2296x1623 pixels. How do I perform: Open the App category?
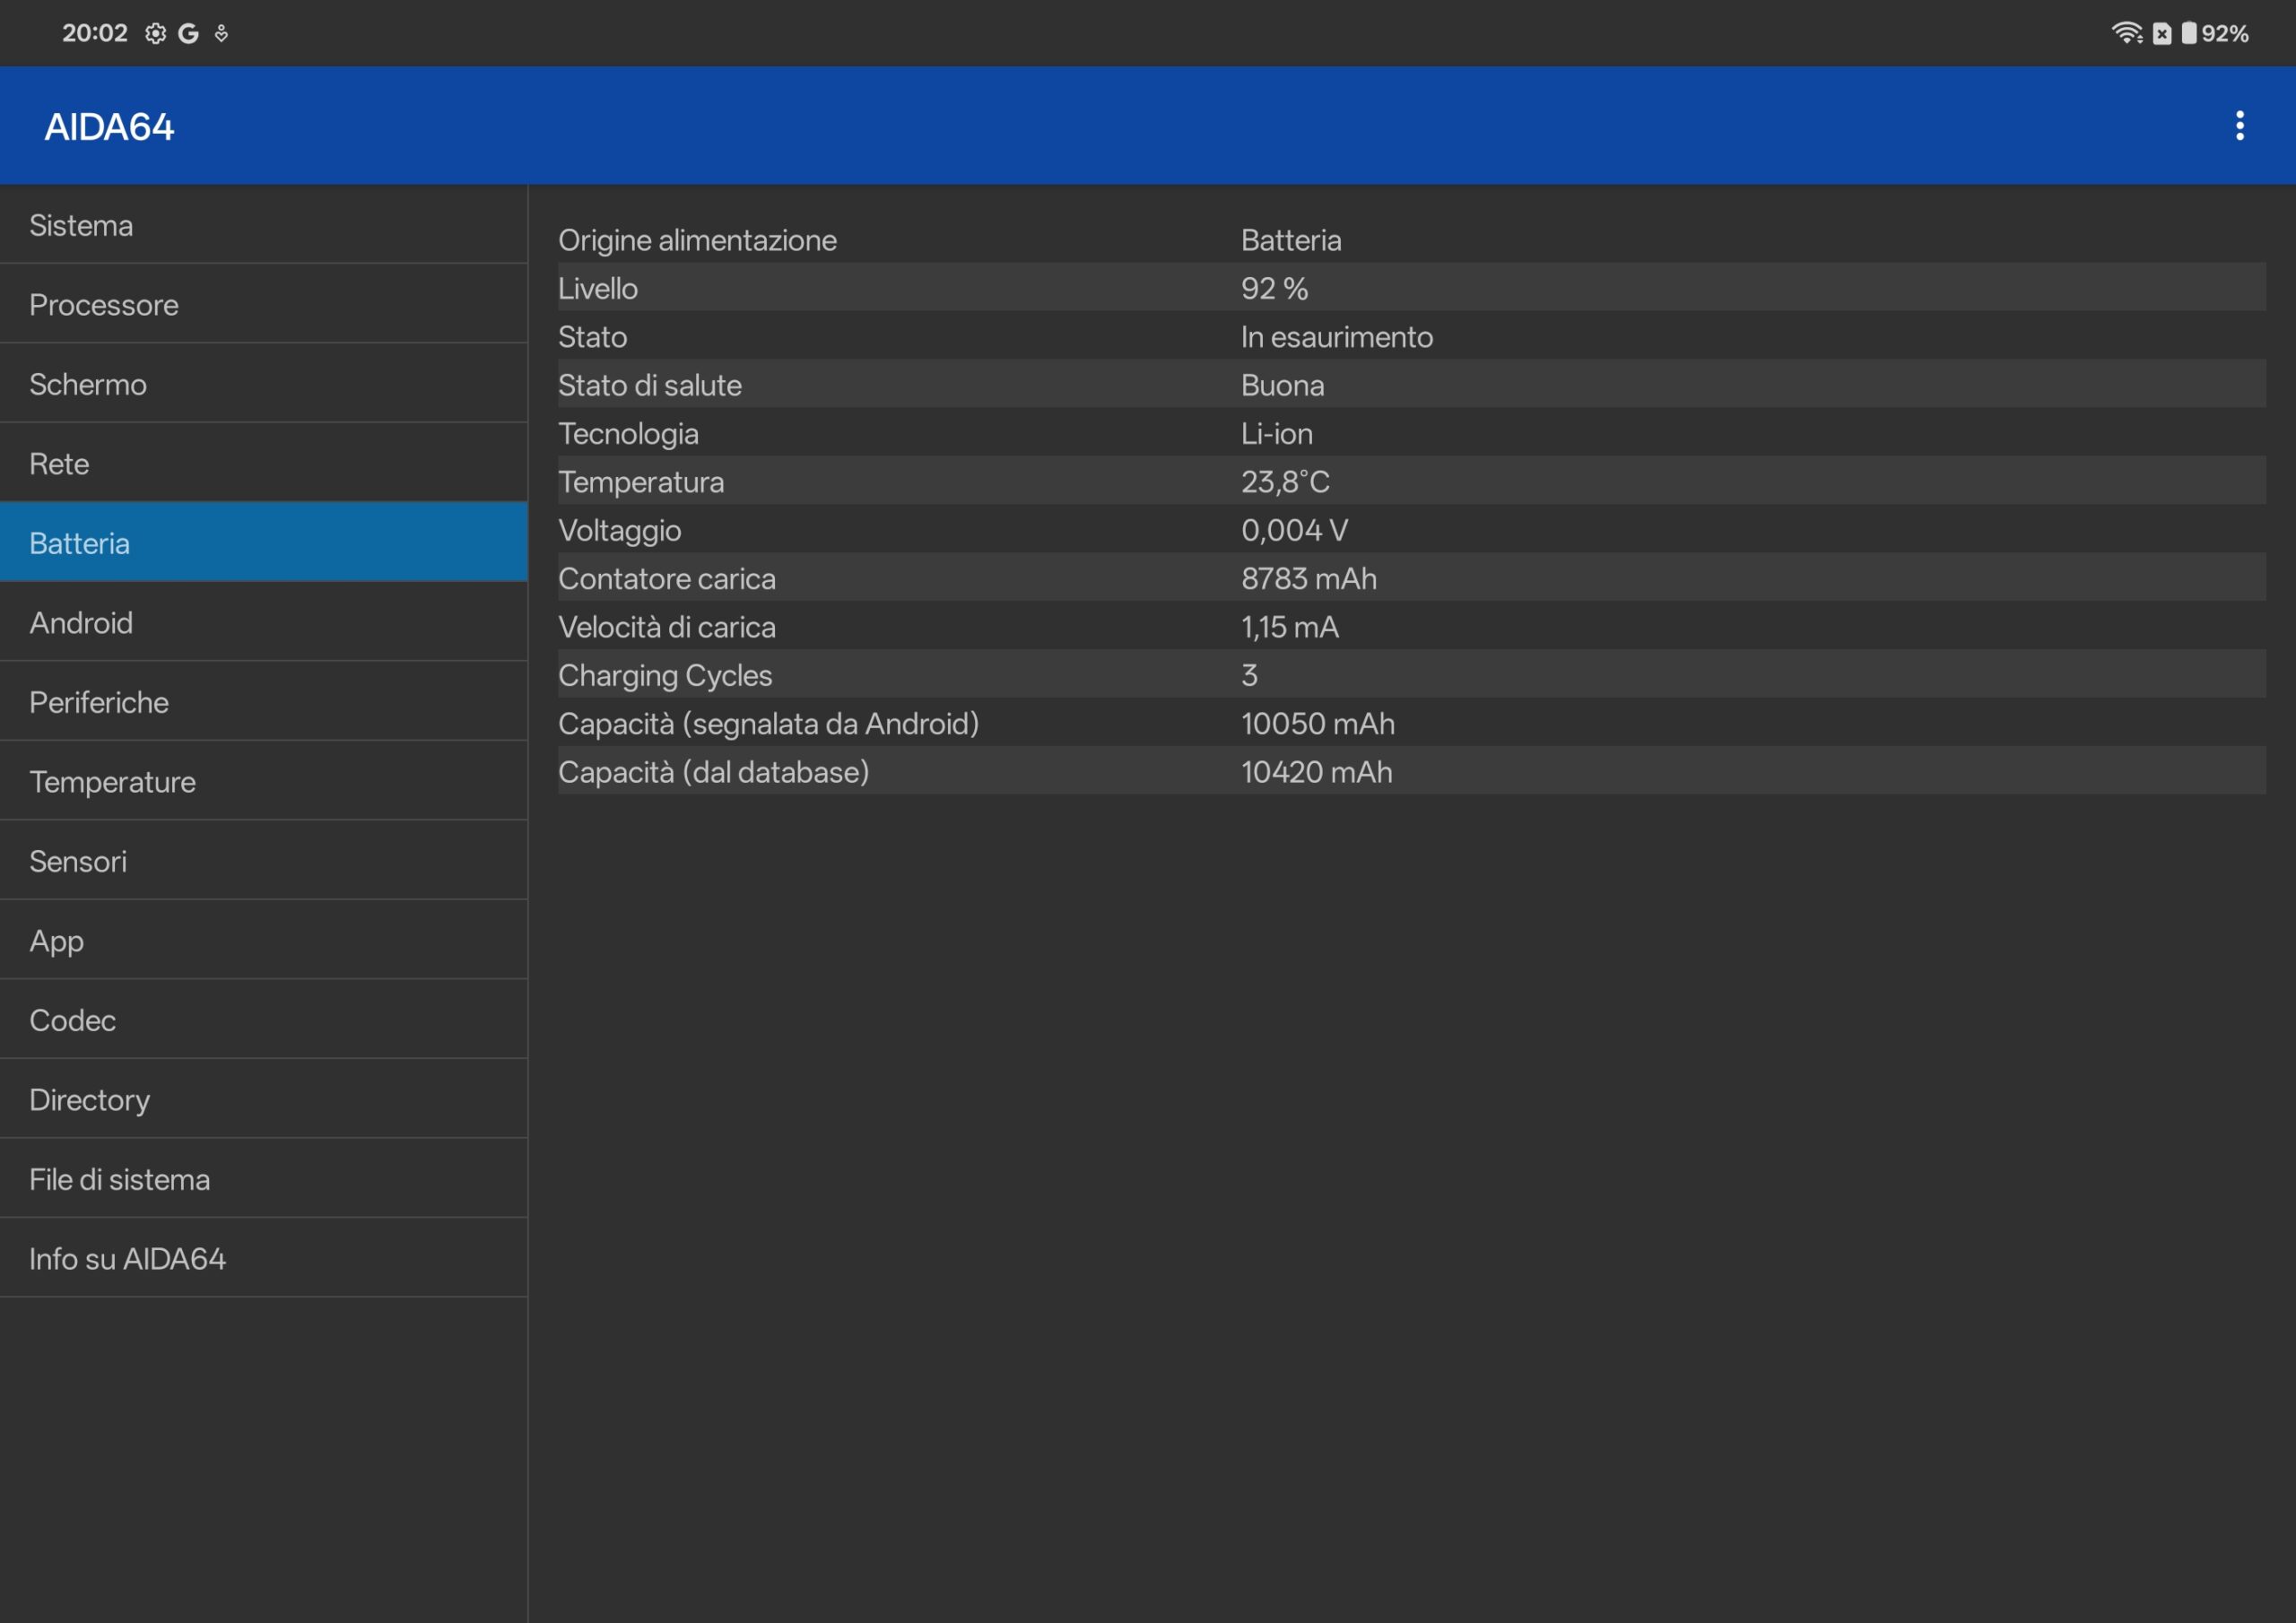tap(263, 940)
